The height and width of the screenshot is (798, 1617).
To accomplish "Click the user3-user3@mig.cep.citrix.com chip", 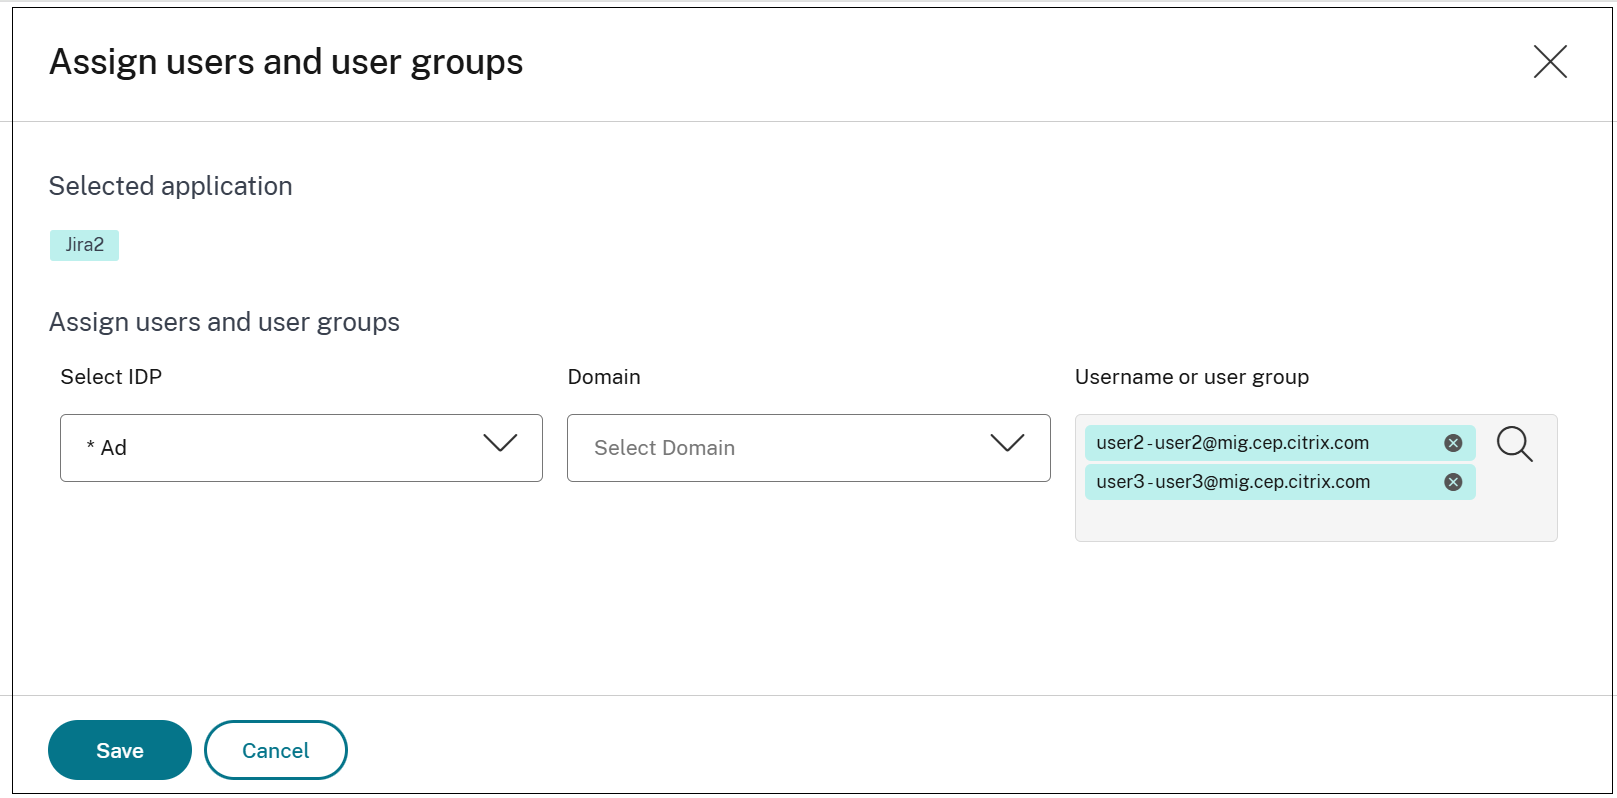I will [x=1280, y=482].
